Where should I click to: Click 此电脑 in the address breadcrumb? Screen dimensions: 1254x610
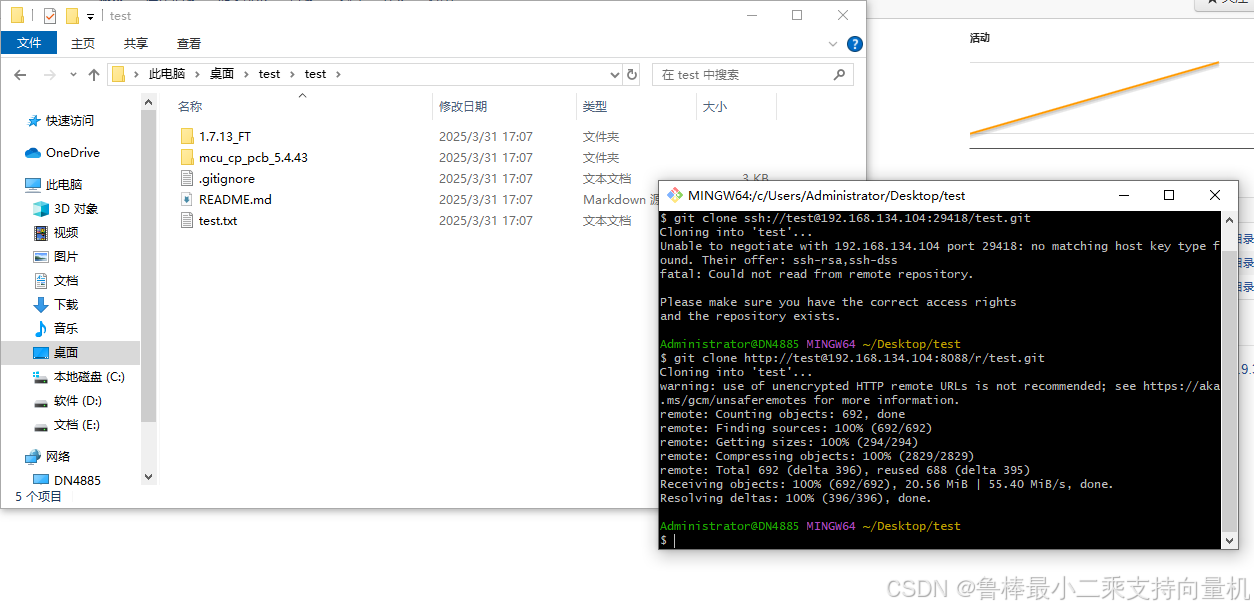[x=167, y=74]
